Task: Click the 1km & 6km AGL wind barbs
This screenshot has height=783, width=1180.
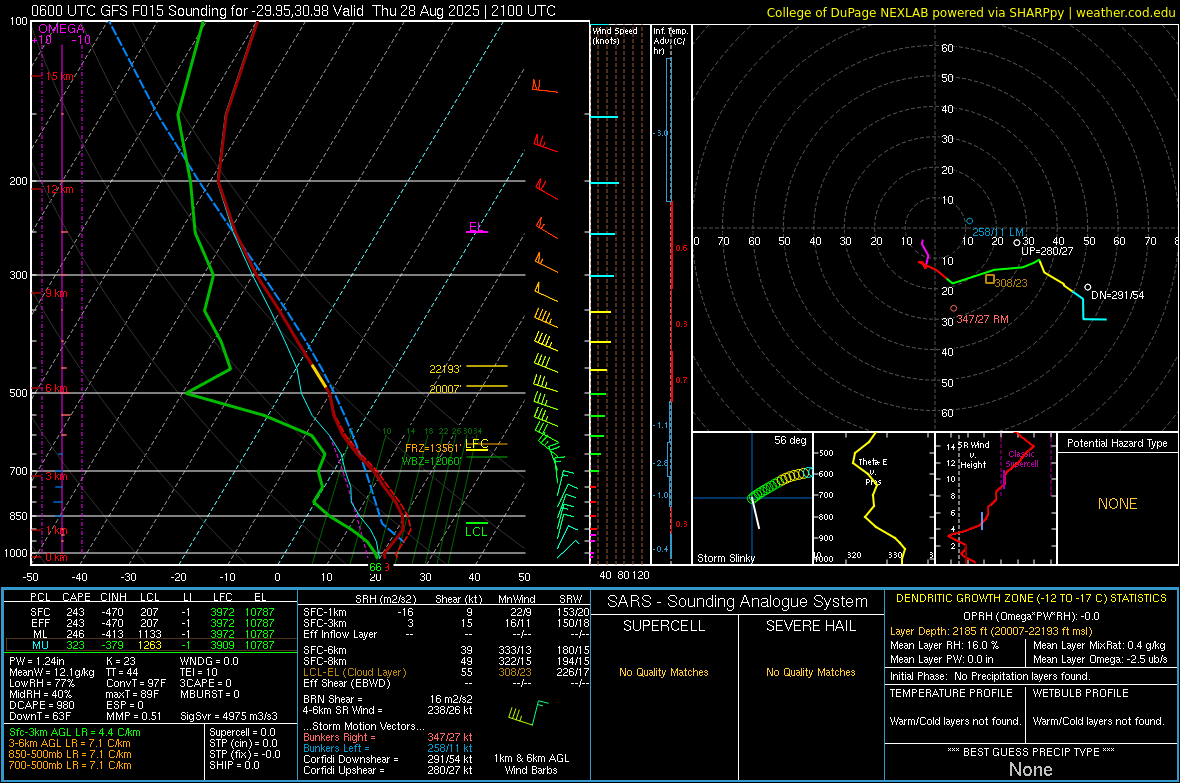Action: tap(531, 711)
